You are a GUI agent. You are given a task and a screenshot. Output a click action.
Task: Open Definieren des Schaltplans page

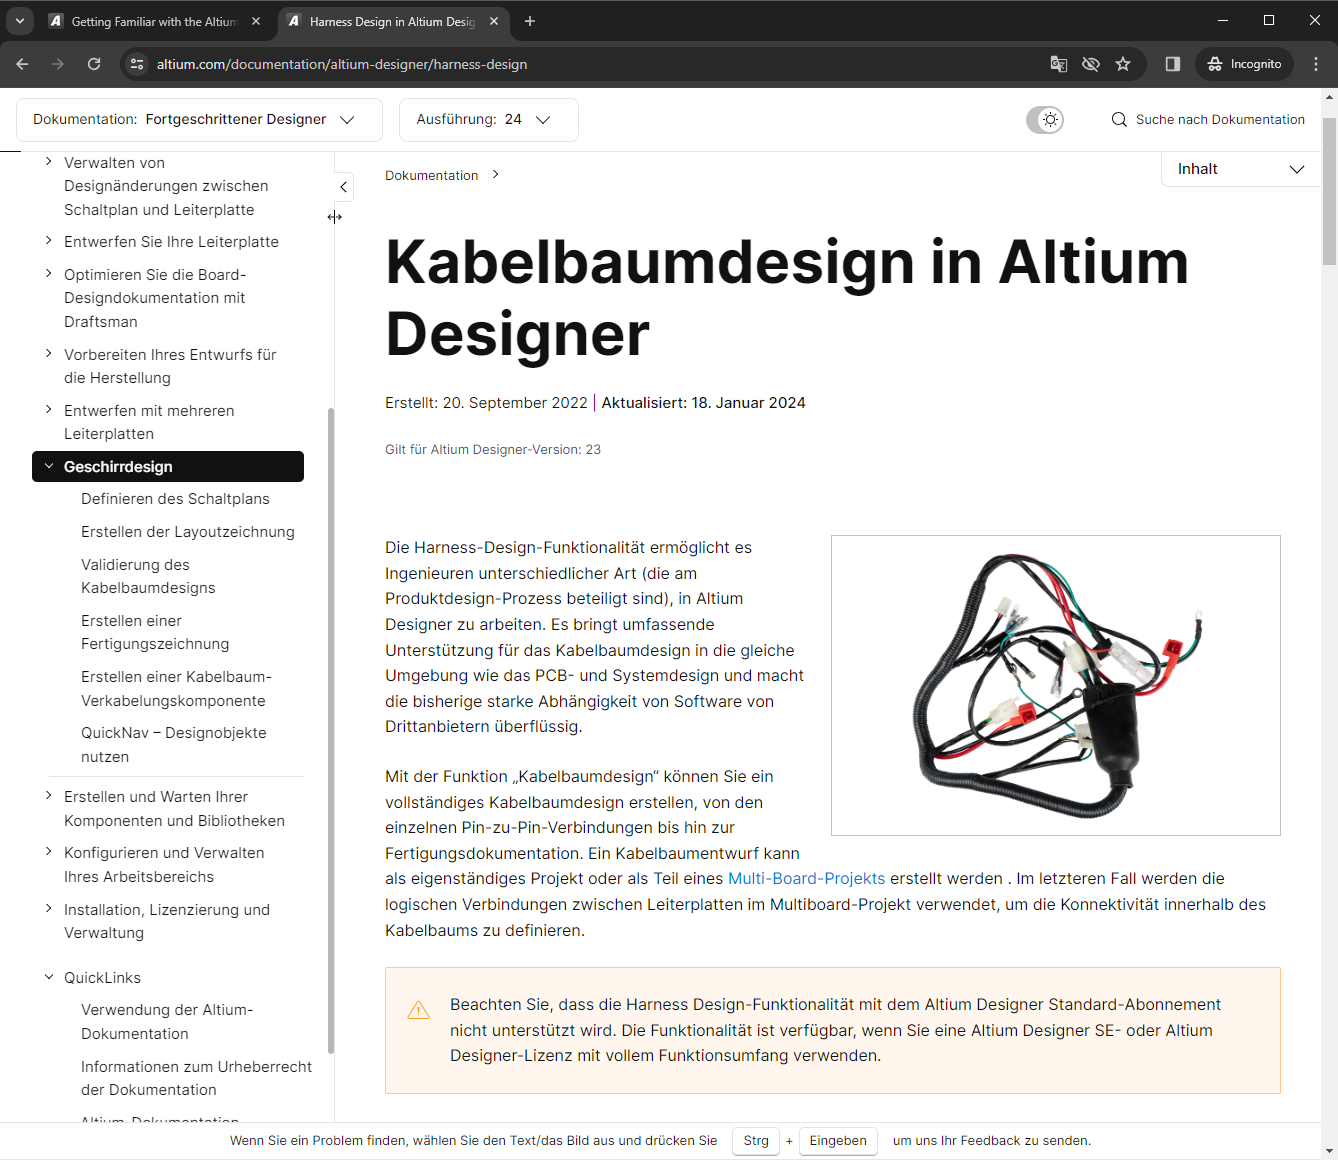tap(175, 499)
